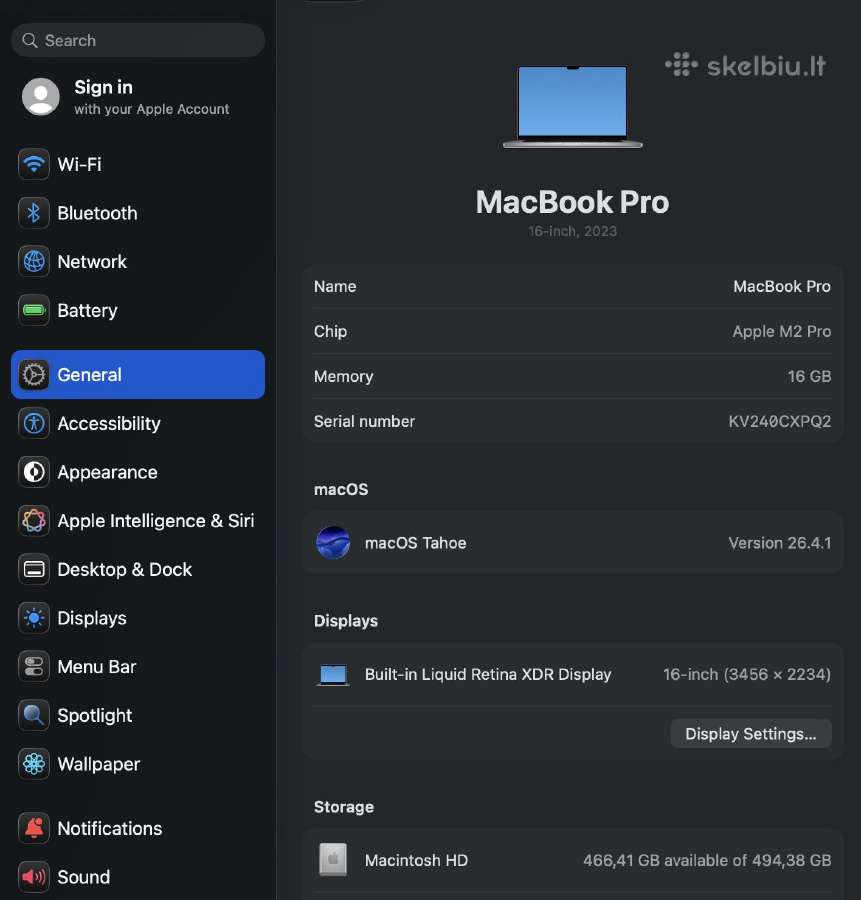The height and width of the screenshot is (900, 861).
Task: Click the green Battery icon
Action: (34, 310)
